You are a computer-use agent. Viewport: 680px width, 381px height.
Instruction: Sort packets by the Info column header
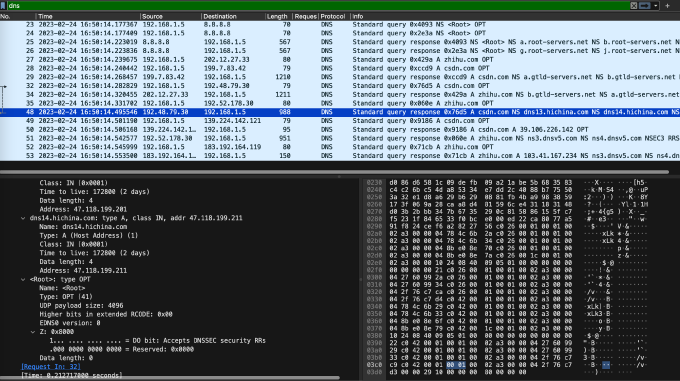coord(515,16)
